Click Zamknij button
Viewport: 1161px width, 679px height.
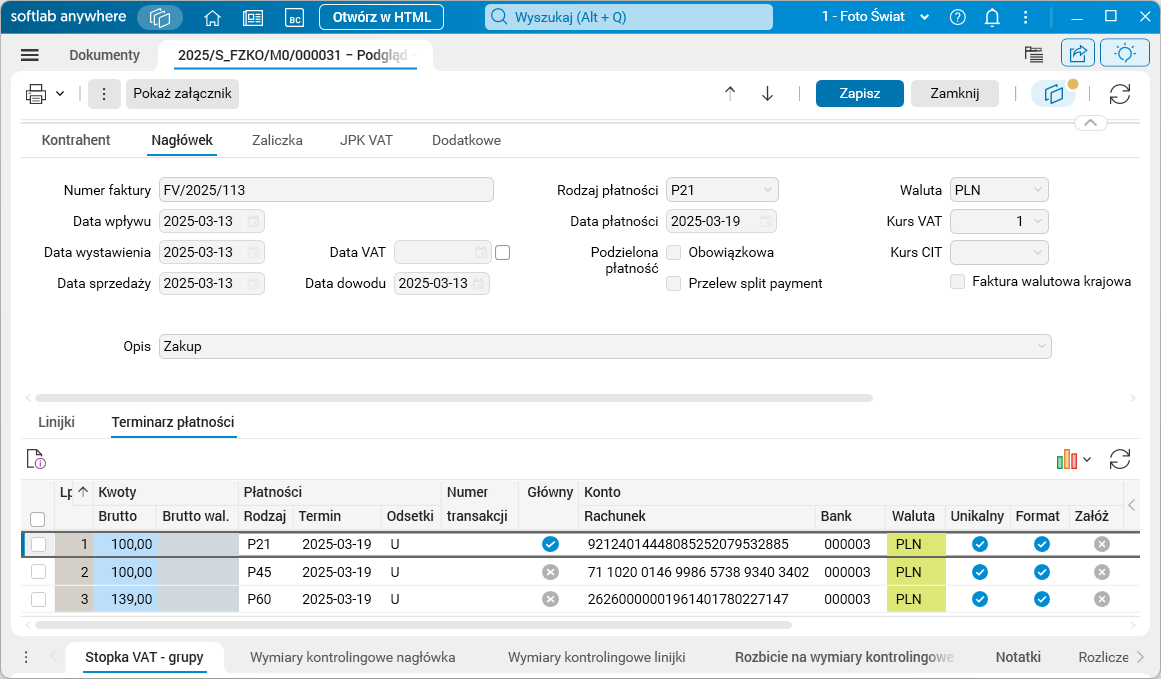coord(954,93)
